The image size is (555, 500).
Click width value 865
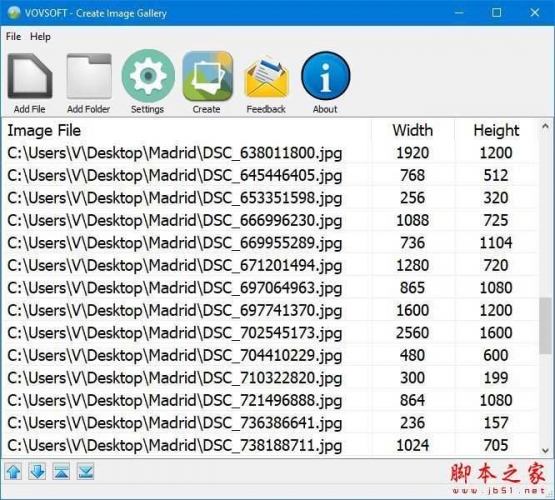[413, 288]
